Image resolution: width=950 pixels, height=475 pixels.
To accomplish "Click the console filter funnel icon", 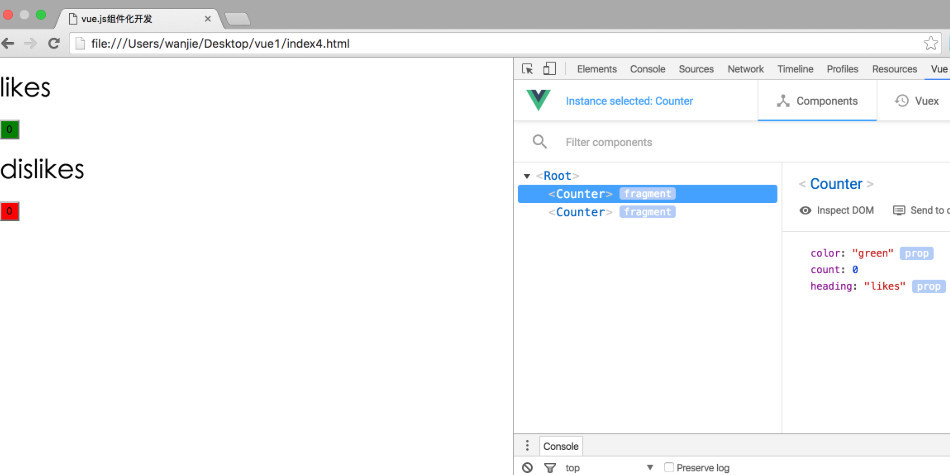I will (549, 467).
